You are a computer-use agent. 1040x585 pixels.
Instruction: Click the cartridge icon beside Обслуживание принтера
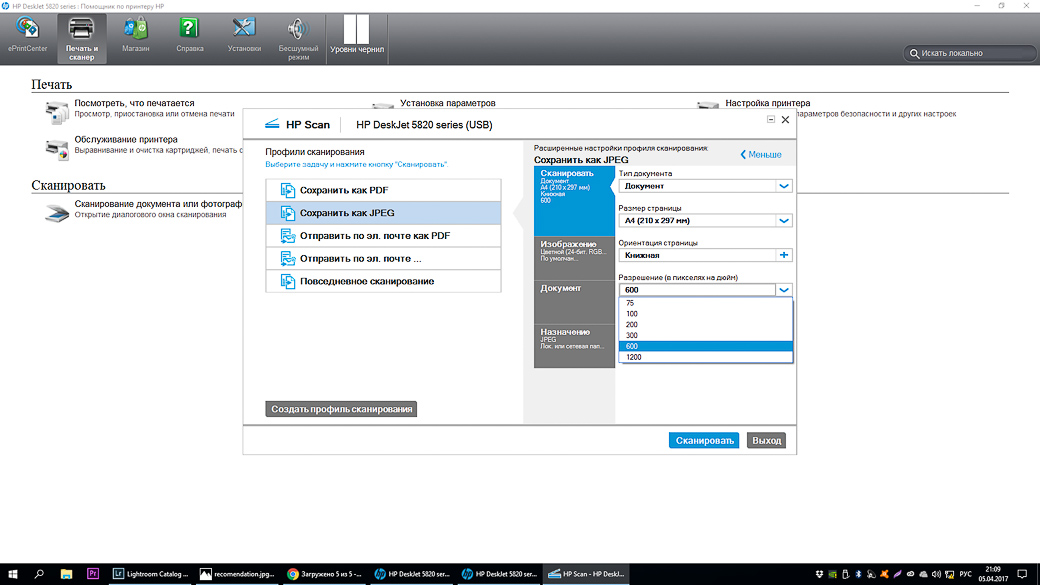(56, 149)
